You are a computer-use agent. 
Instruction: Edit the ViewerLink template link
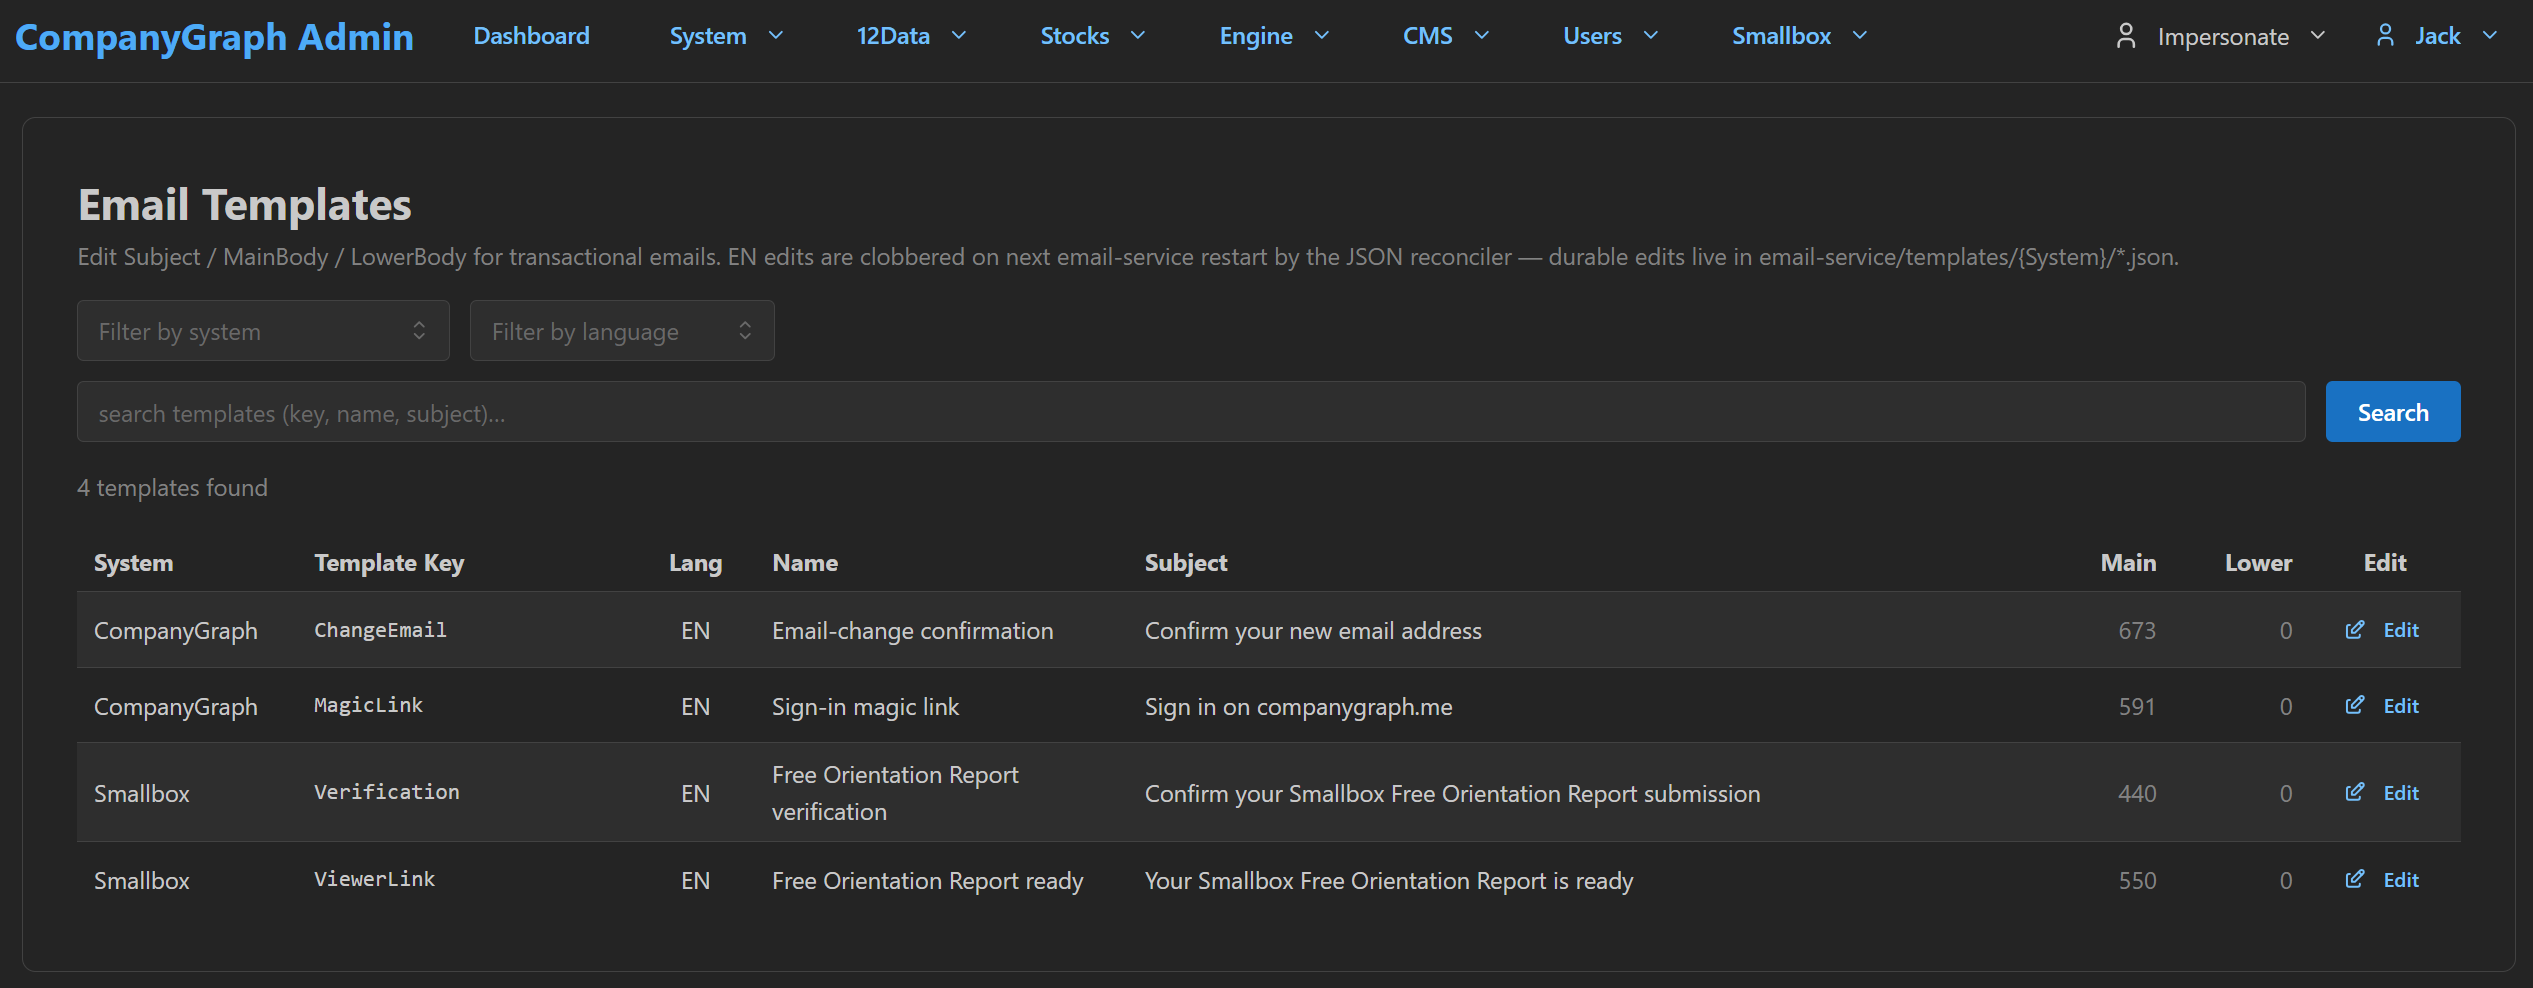click(2401, 880)
